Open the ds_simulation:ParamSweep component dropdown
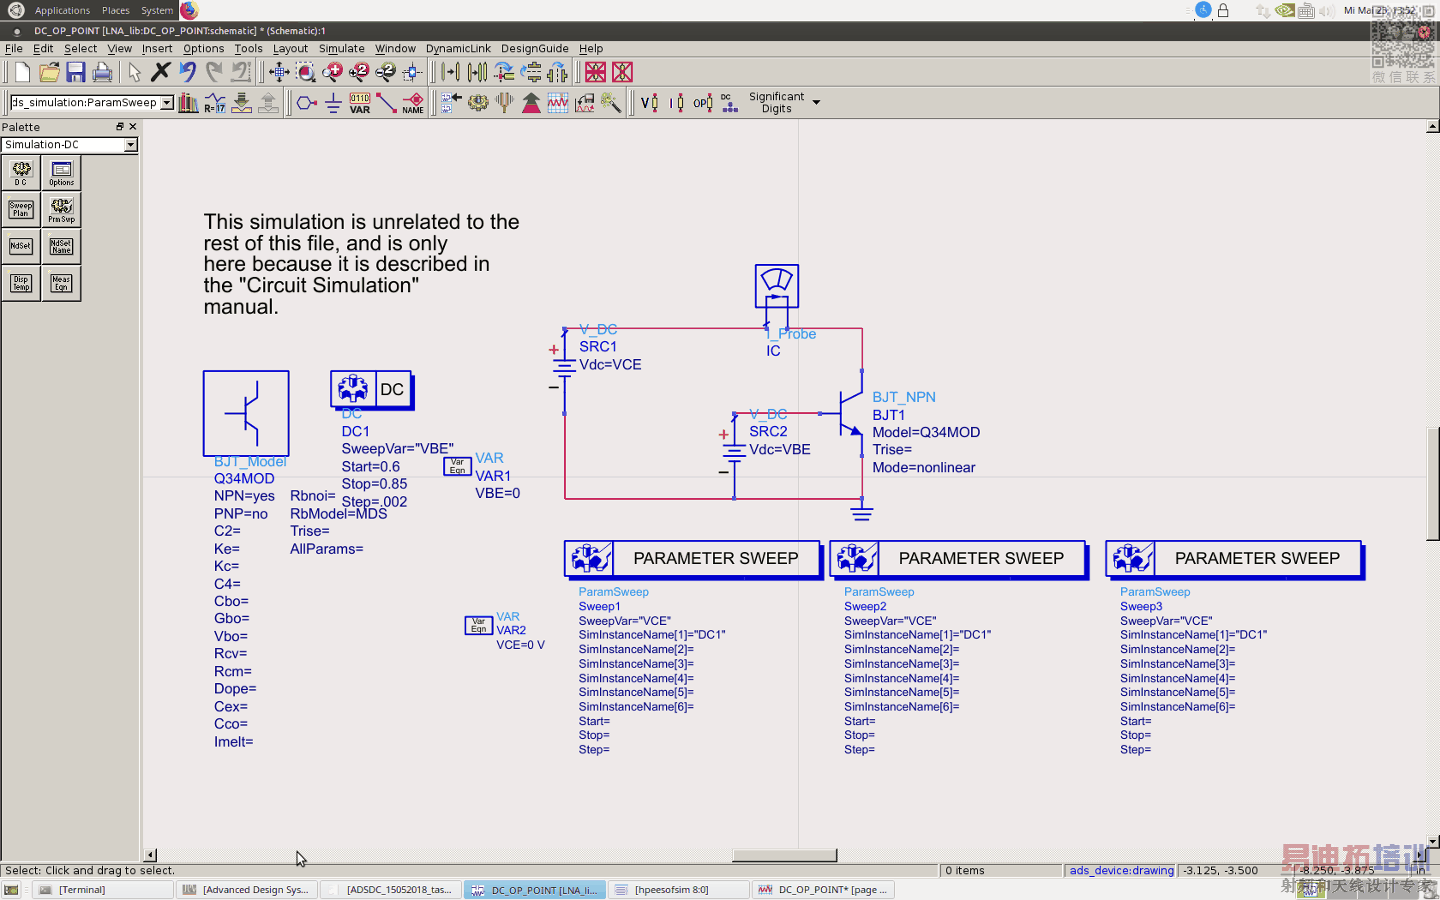The width and height of the screenshot is (1440, 900). [167, 102]
